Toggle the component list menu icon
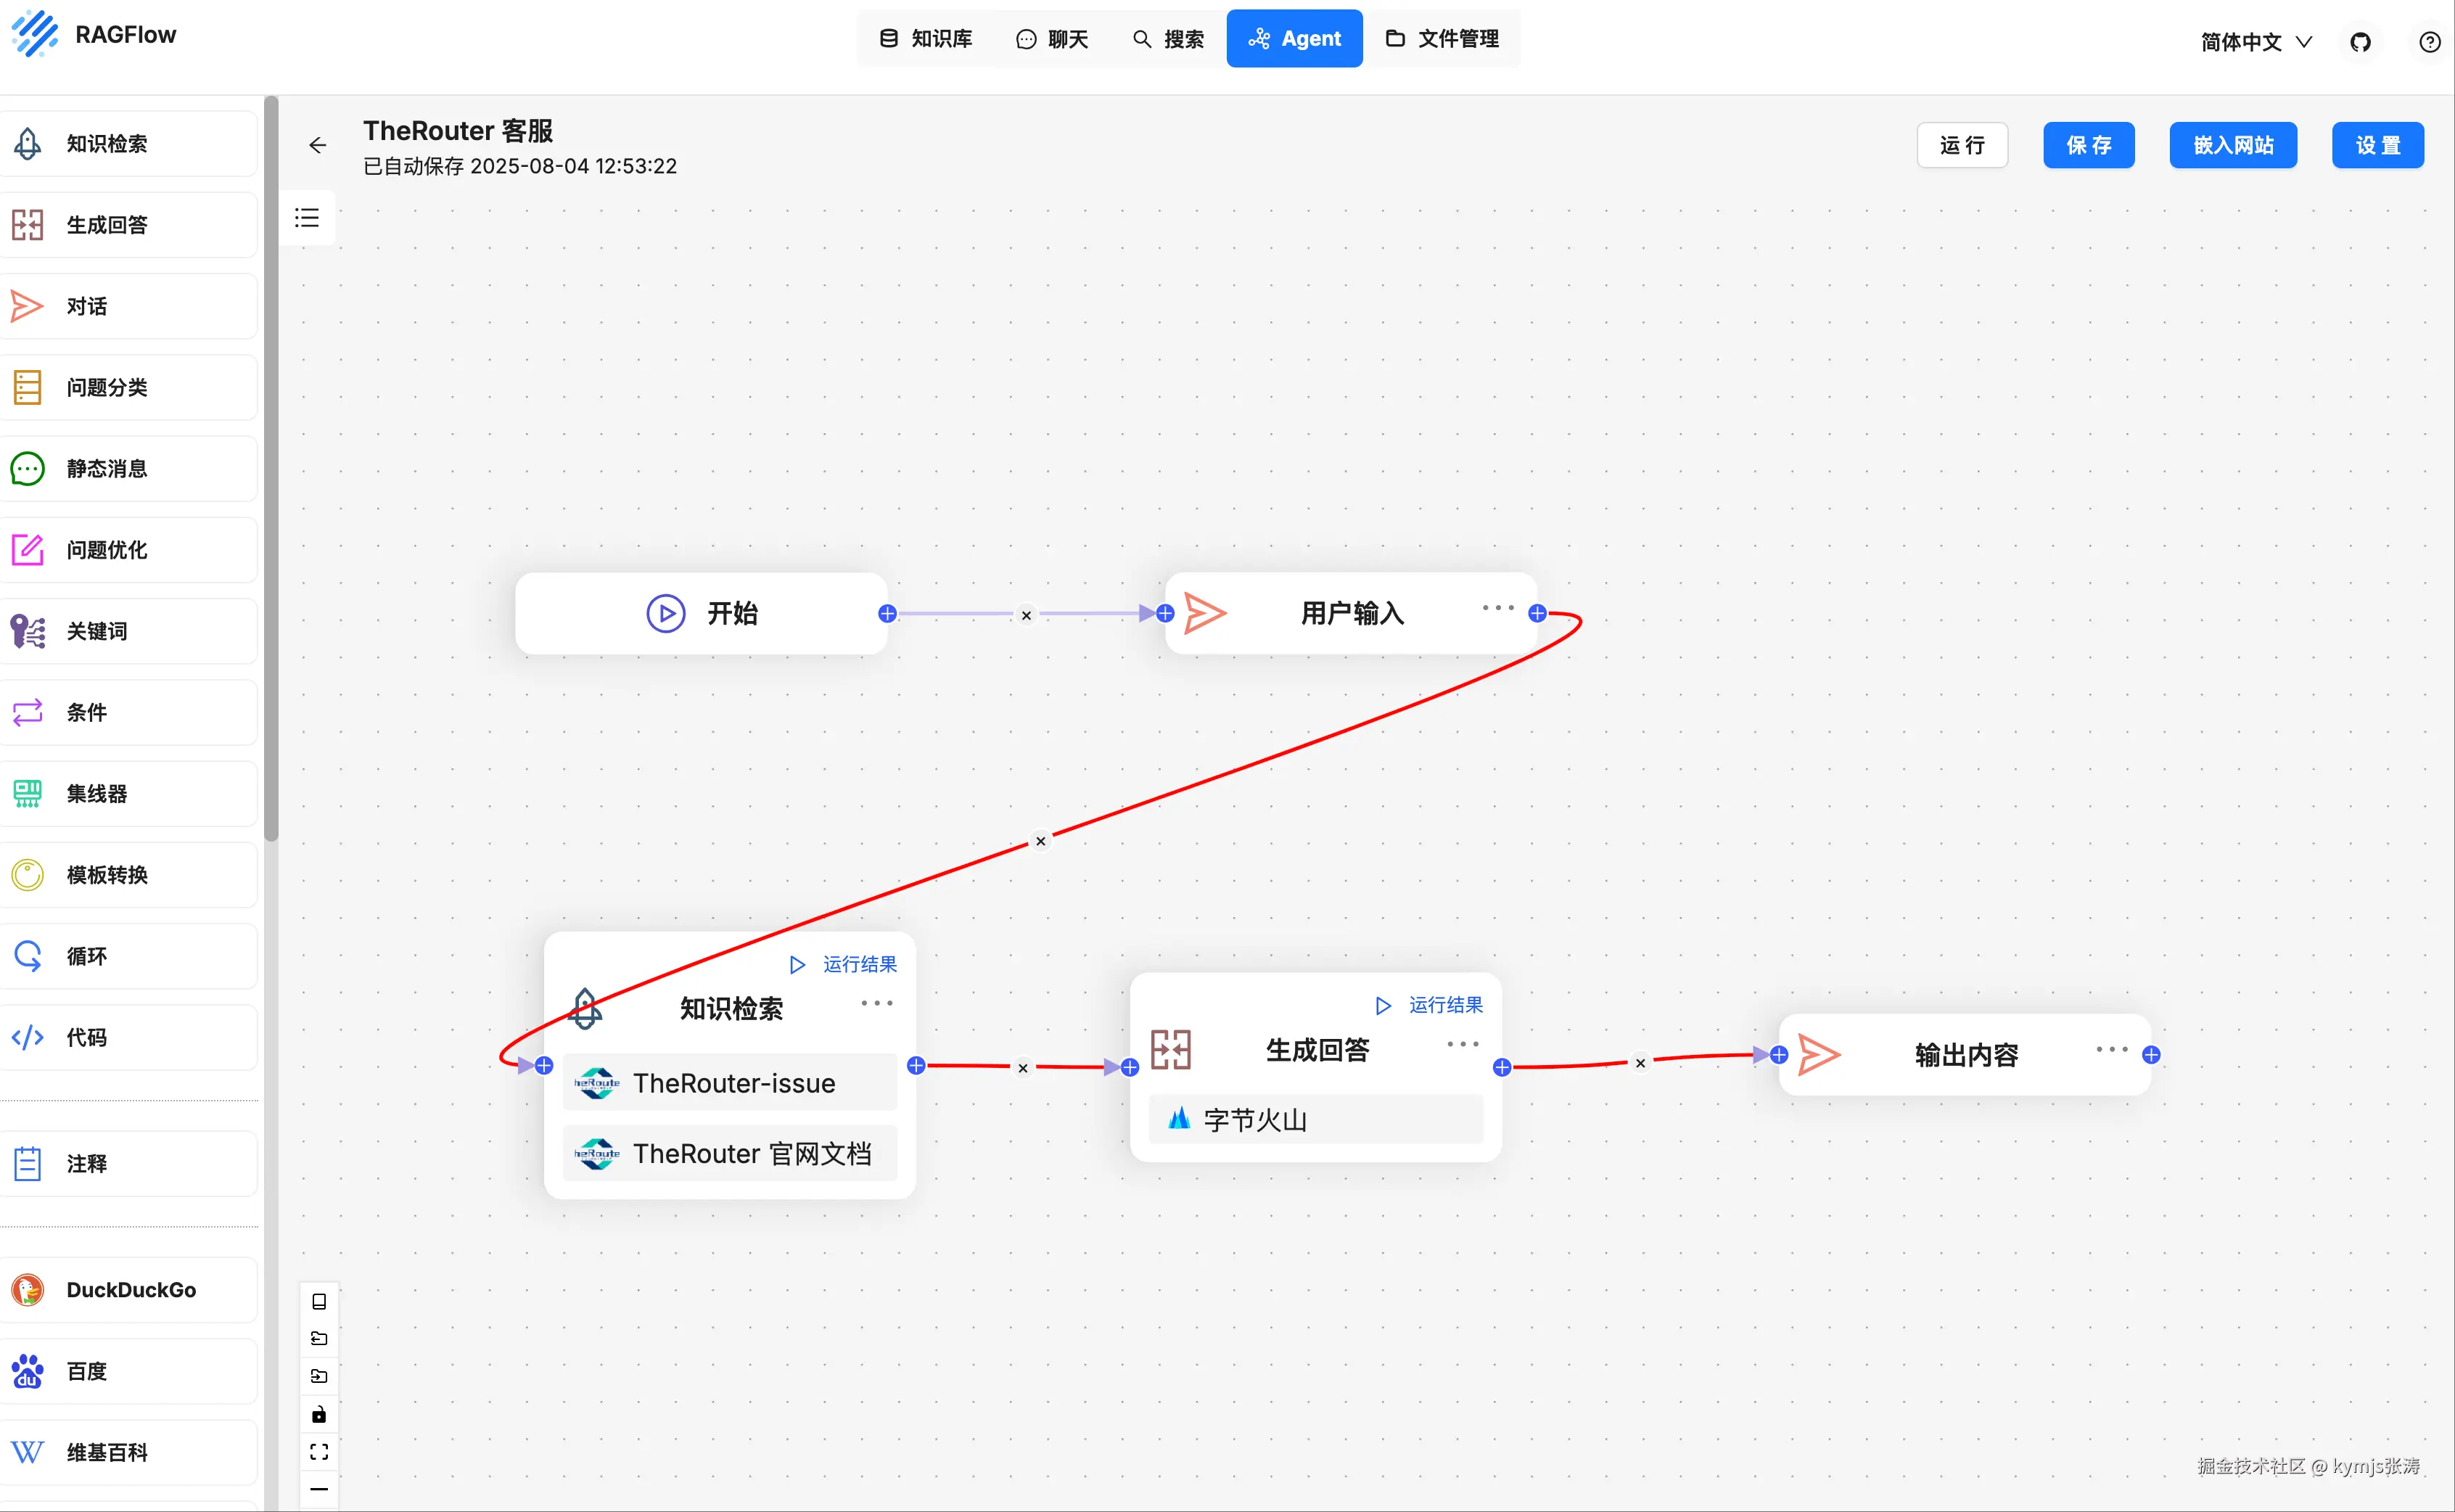Screen dimensions: 2455x1512 [307, 218]
